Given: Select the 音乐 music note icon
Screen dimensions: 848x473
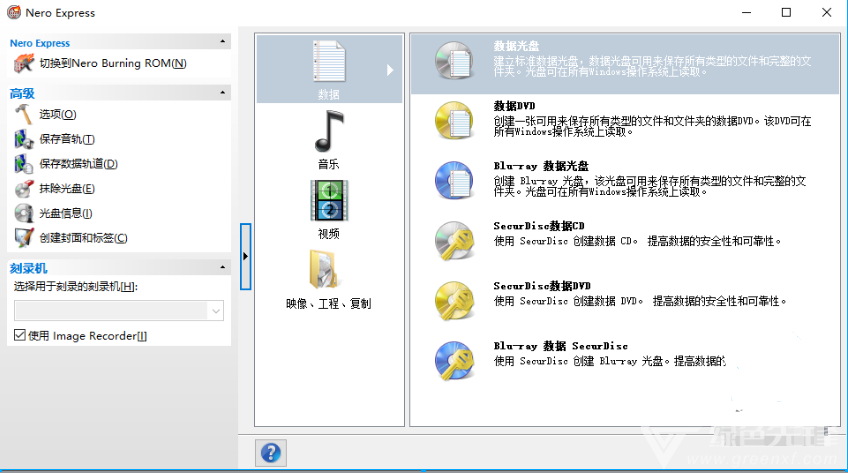Looking at the screenshot, I should pos(329,131).
